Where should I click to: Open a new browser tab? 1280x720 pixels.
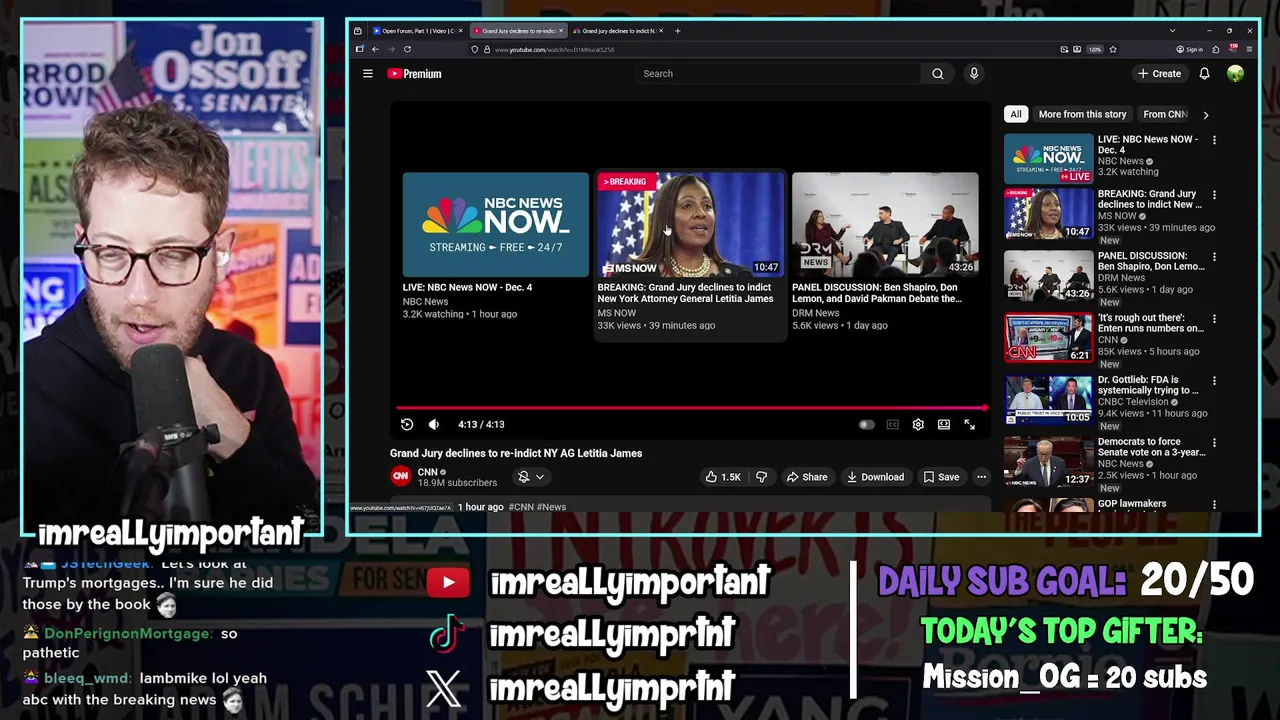pyautogui.click(x=677, y=31)
